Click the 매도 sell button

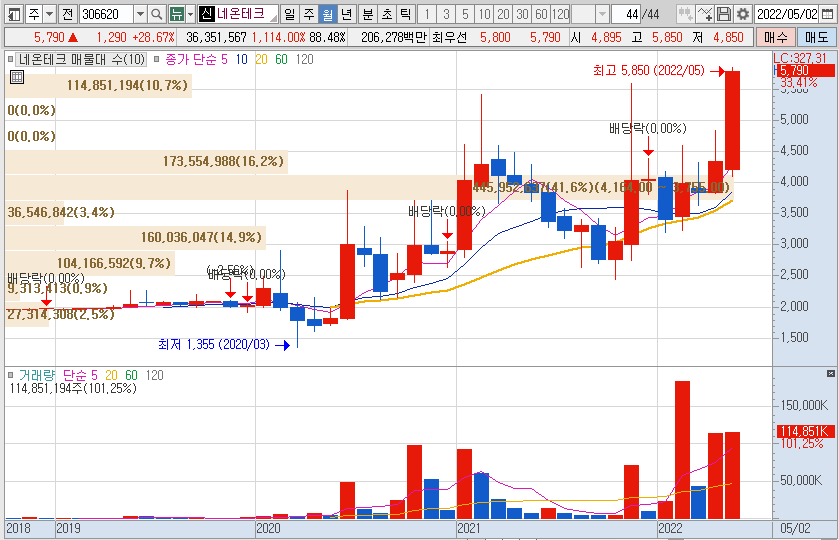[x=817, y=37]
